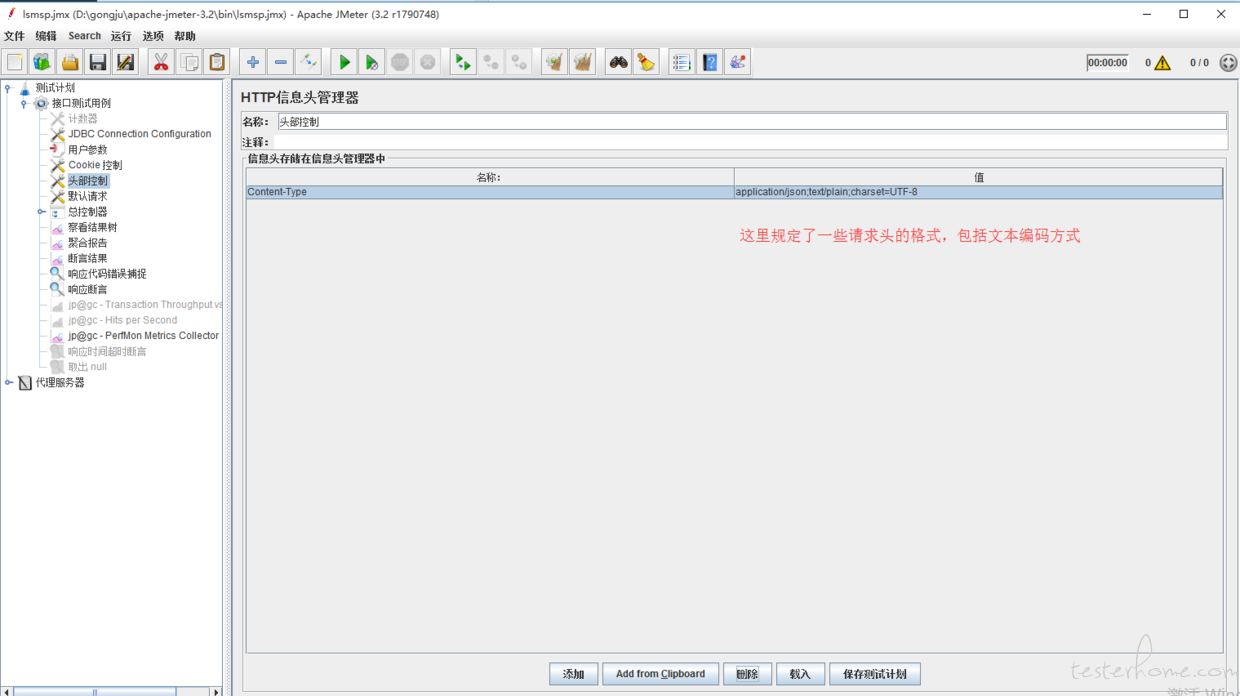Screen dimensions: 1240x696
Task: Click the 名称 field containing 头部控制
Action: point(751,122)
